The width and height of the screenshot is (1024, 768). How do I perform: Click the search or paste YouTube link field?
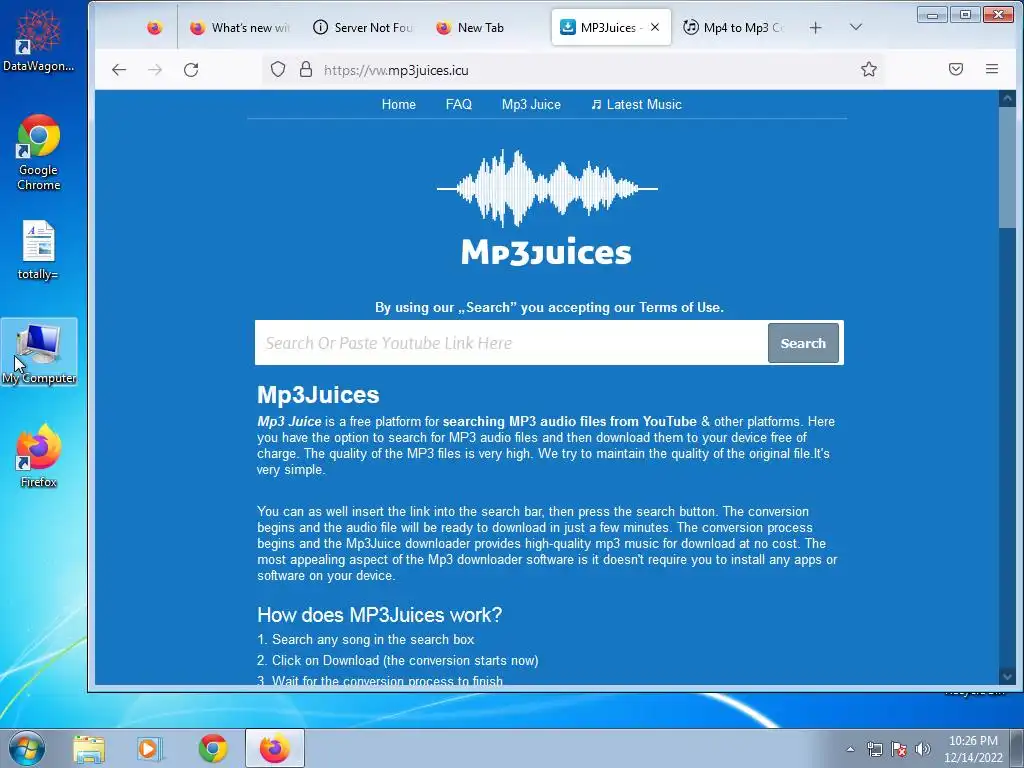[511, 343]
